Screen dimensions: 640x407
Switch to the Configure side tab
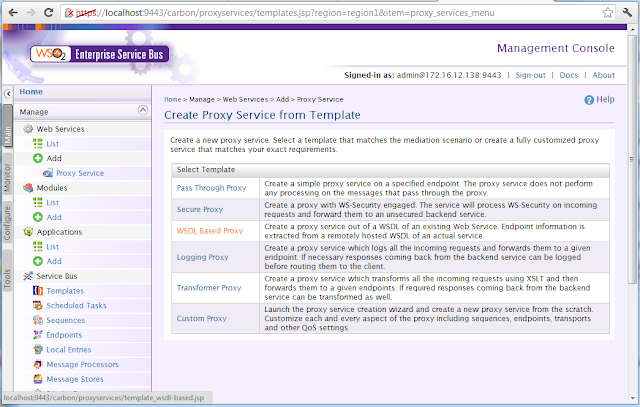(x=7, y=222)
